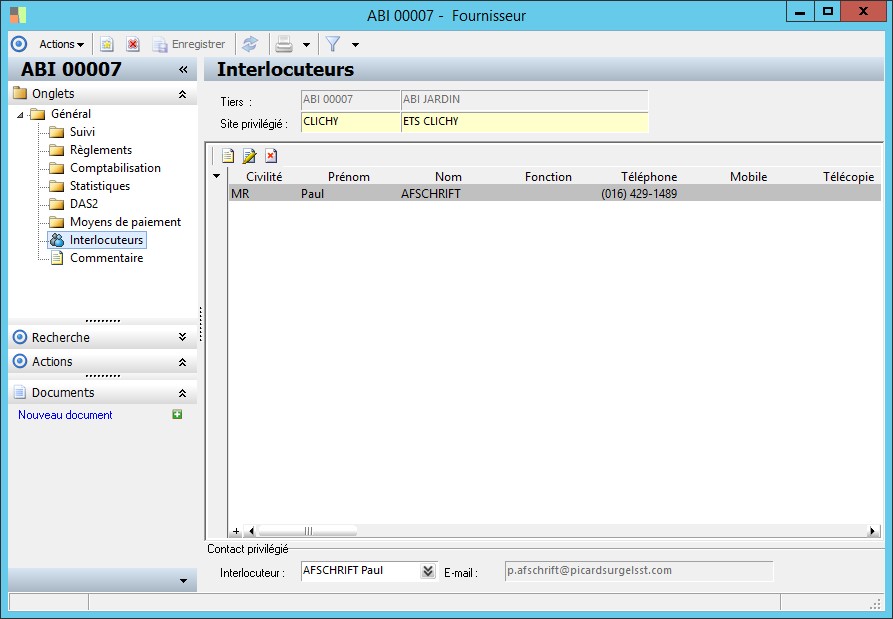This screenshot has width=893, height=619.
Task: Sort by the Télécopie column header
Action: [x=848, y=177]
